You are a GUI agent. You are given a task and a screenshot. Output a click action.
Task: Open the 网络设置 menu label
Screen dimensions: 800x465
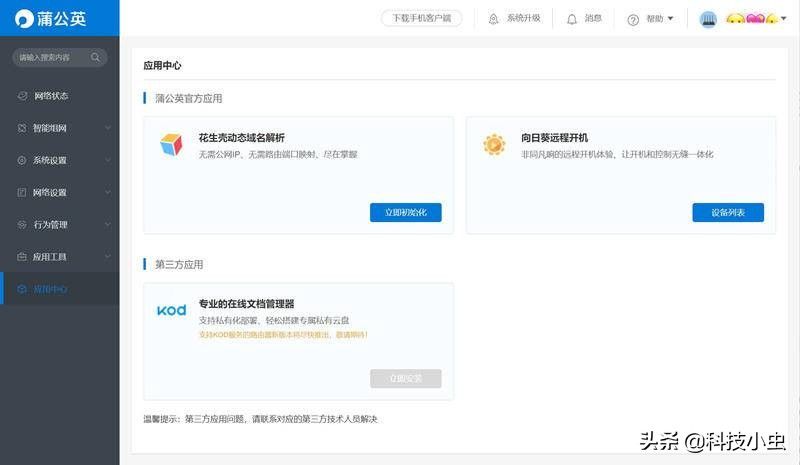click(x=49, y=192)
